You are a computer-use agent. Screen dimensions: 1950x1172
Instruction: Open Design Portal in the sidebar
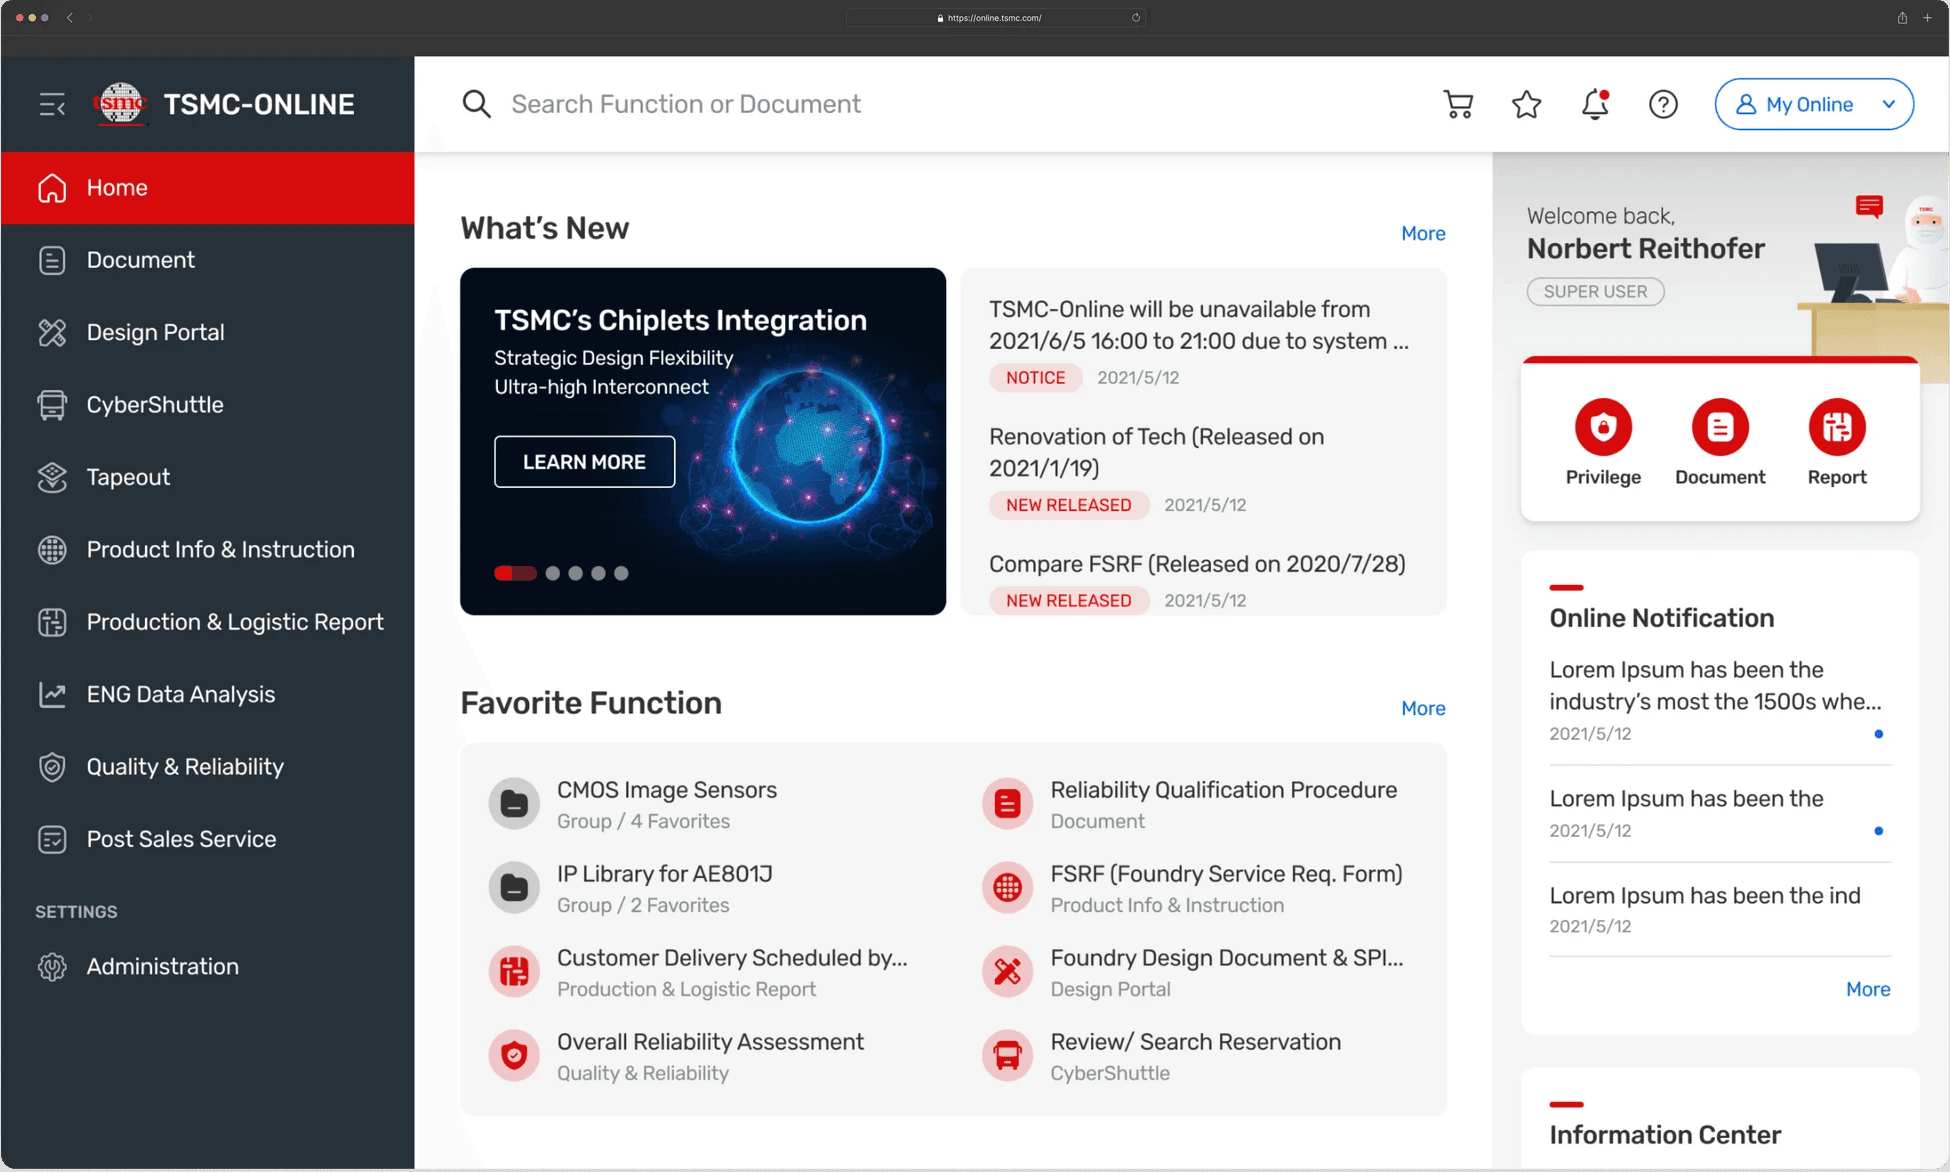click(208, 332)
